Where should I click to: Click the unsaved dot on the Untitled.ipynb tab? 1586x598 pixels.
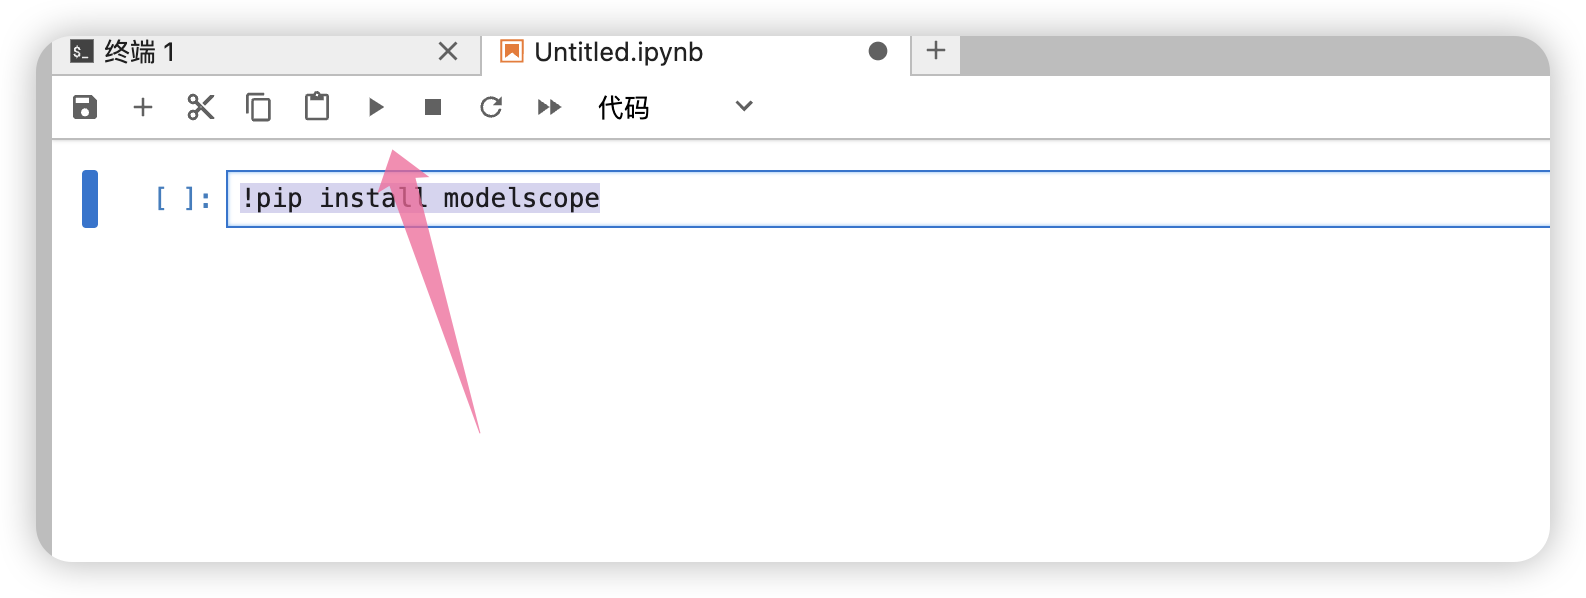pos(878,52)
